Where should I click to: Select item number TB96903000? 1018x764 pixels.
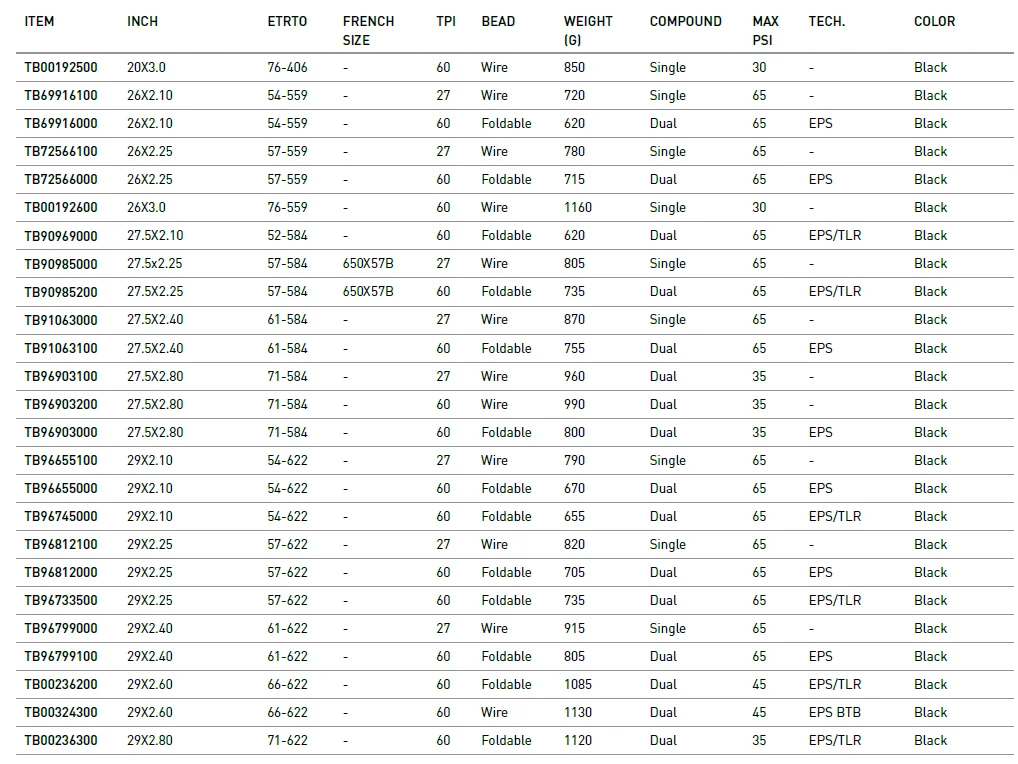(x=61, y=432)
